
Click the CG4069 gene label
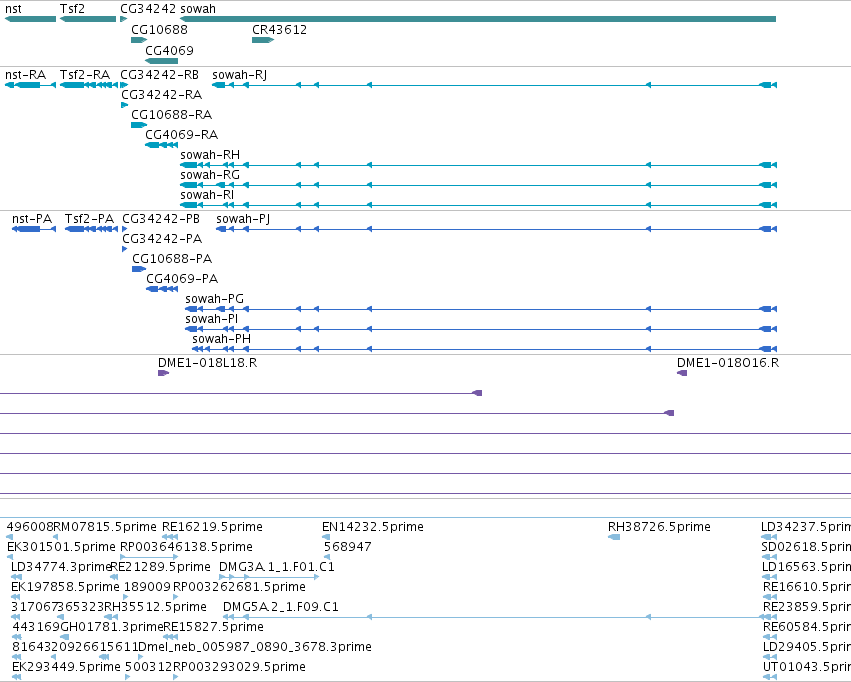(169, 50)
